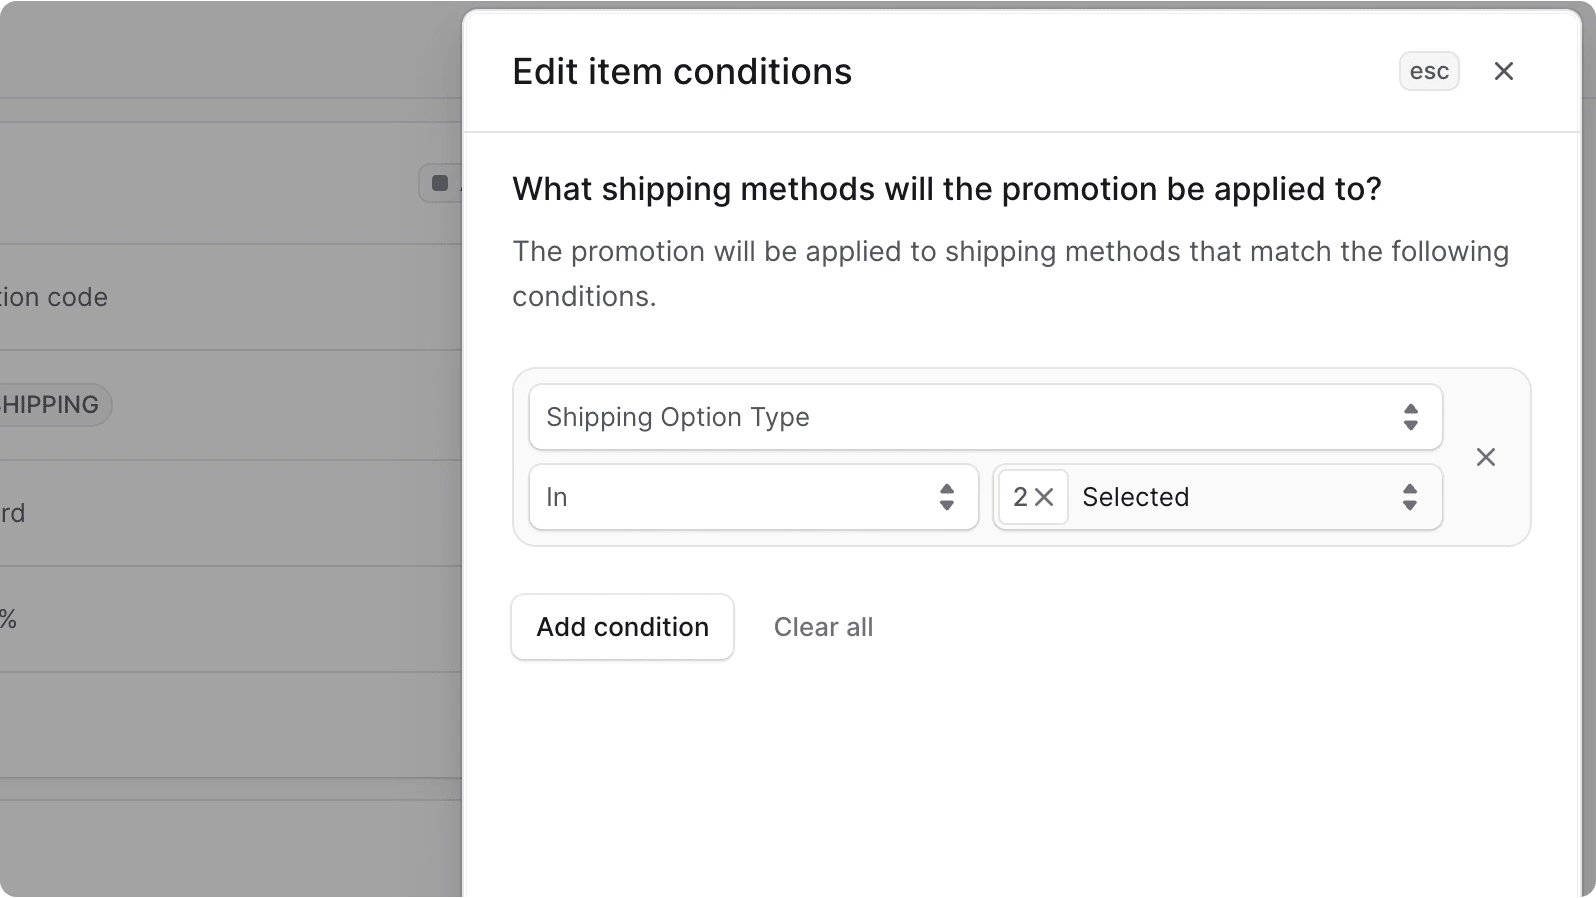Click the promotion description paragraph text
The image size is (1596, 898).
click(x=1010, y=273)
